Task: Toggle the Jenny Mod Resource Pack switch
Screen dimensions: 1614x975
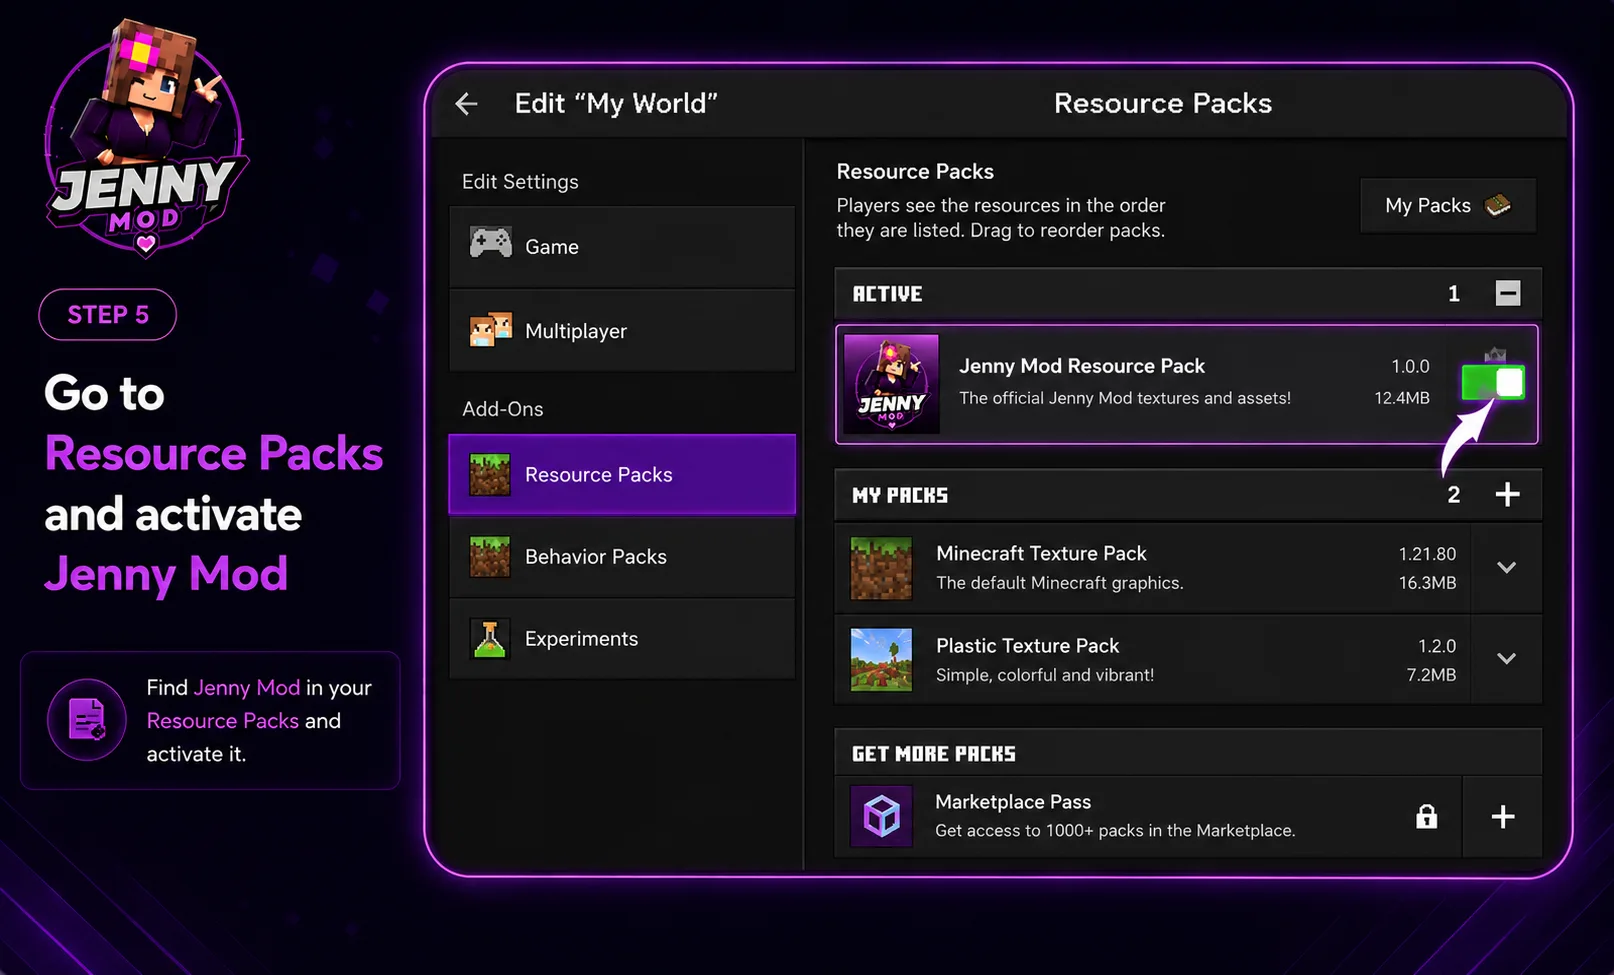Action: (x=1493, y=383)
